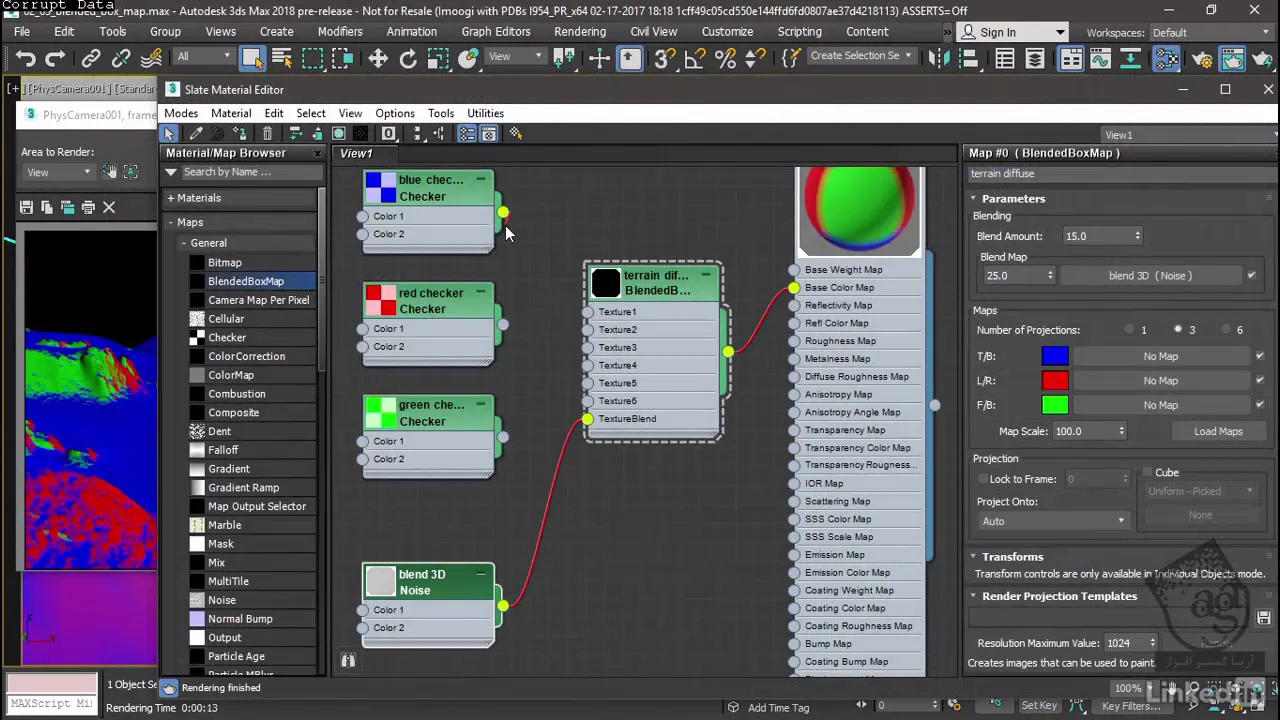The image size is (1280, 720).
Task: Click the Undo arrow icon
Action: coord(26,59)
